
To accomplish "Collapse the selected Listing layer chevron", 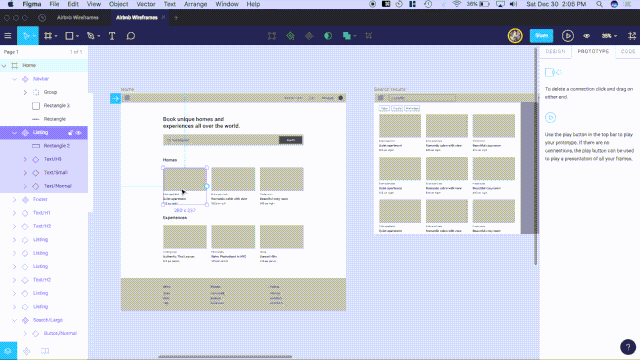I will tap(14, 133).
